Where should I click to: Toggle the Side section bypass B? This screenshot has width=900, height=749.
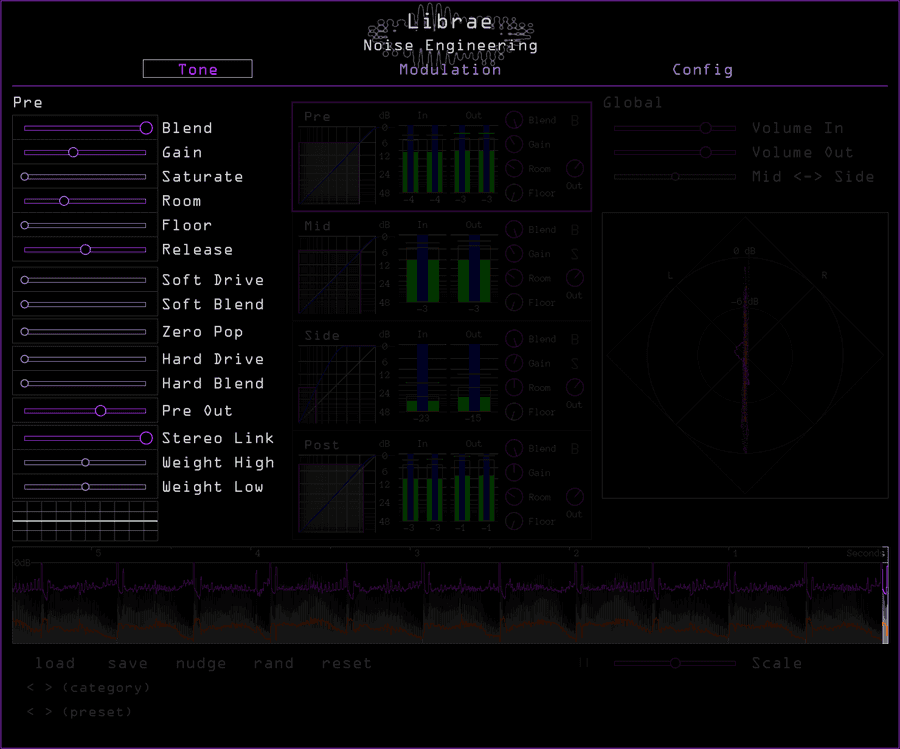[575, 340]
